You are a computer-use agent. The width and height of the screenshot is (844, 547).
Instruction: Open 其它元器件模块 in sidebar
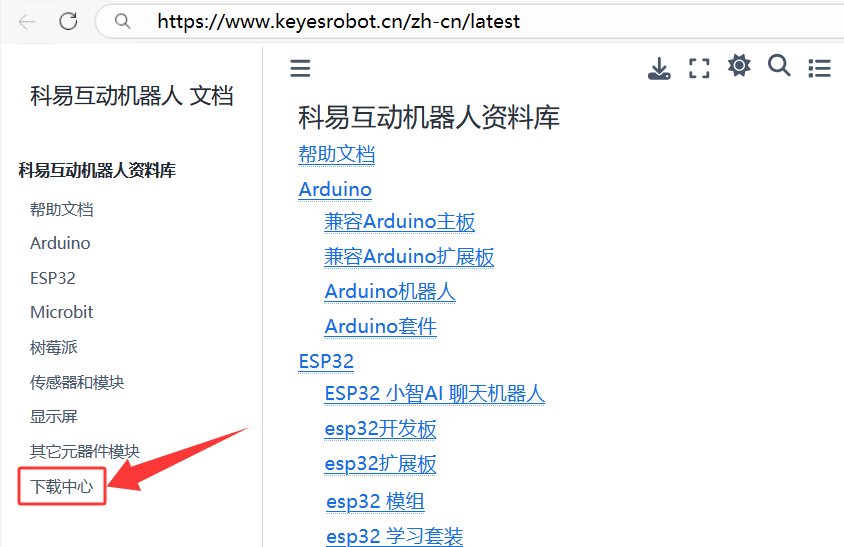pos(85,451)
